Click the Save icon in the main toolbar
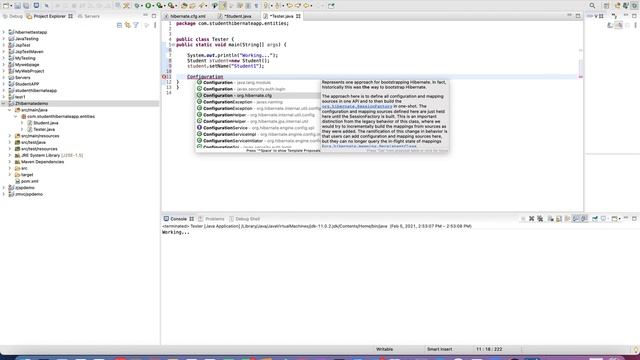The height and width of the screenshot is (360, 640). click(x=18, y=6)
